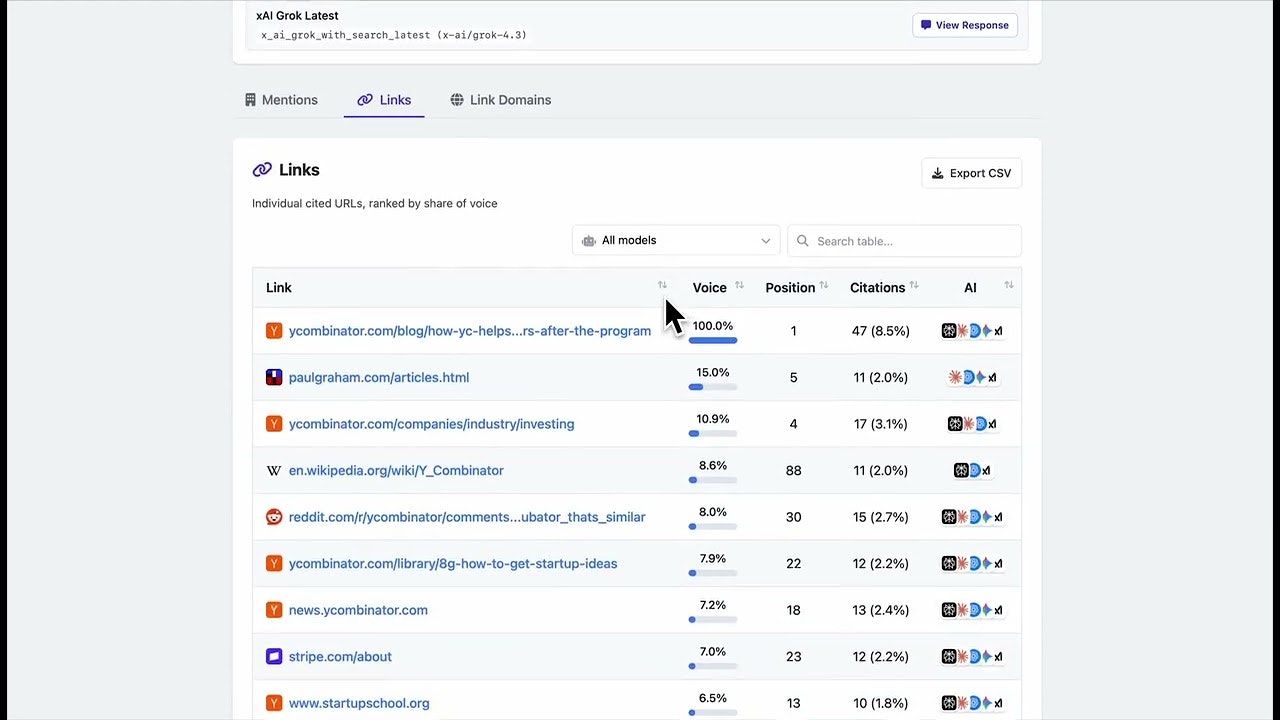Open the Link Domains tab
Image resolution: width=1280 pixels, height=720 pixels.
500,100
